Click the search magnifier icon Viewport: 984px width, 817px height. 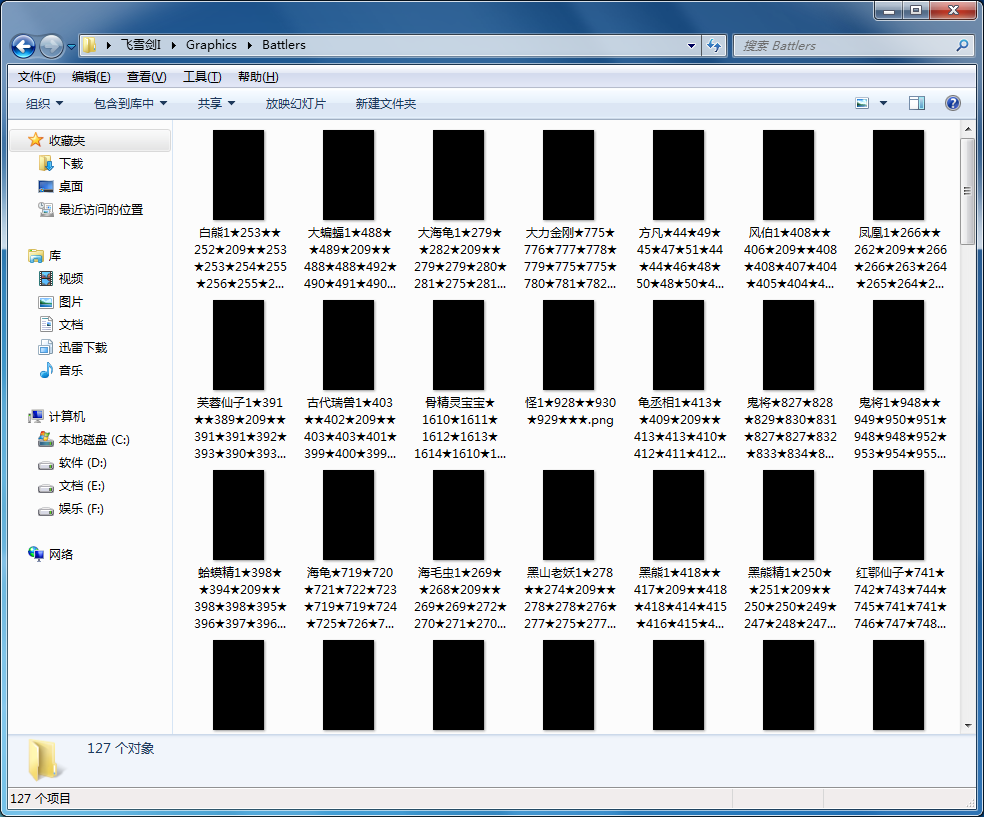(x=962, y=45)
